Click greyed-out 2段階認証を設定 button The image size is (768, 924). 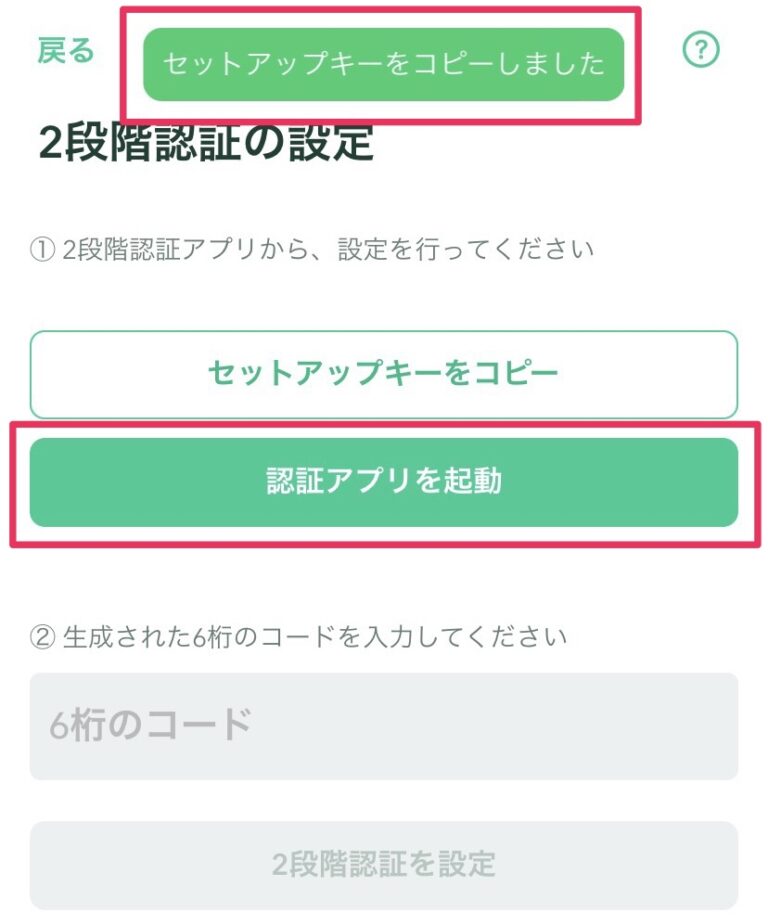384,865
